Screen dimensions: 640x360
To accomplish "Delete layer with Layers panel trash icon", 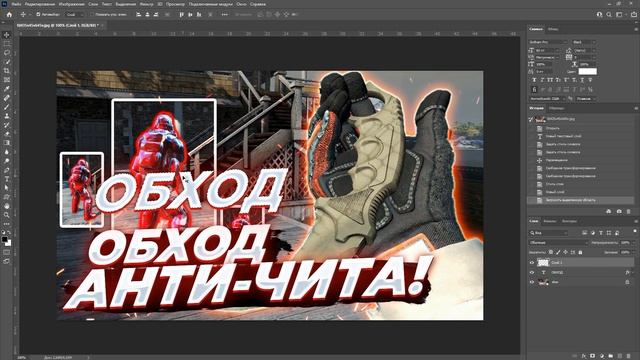I will coord(629,356).
